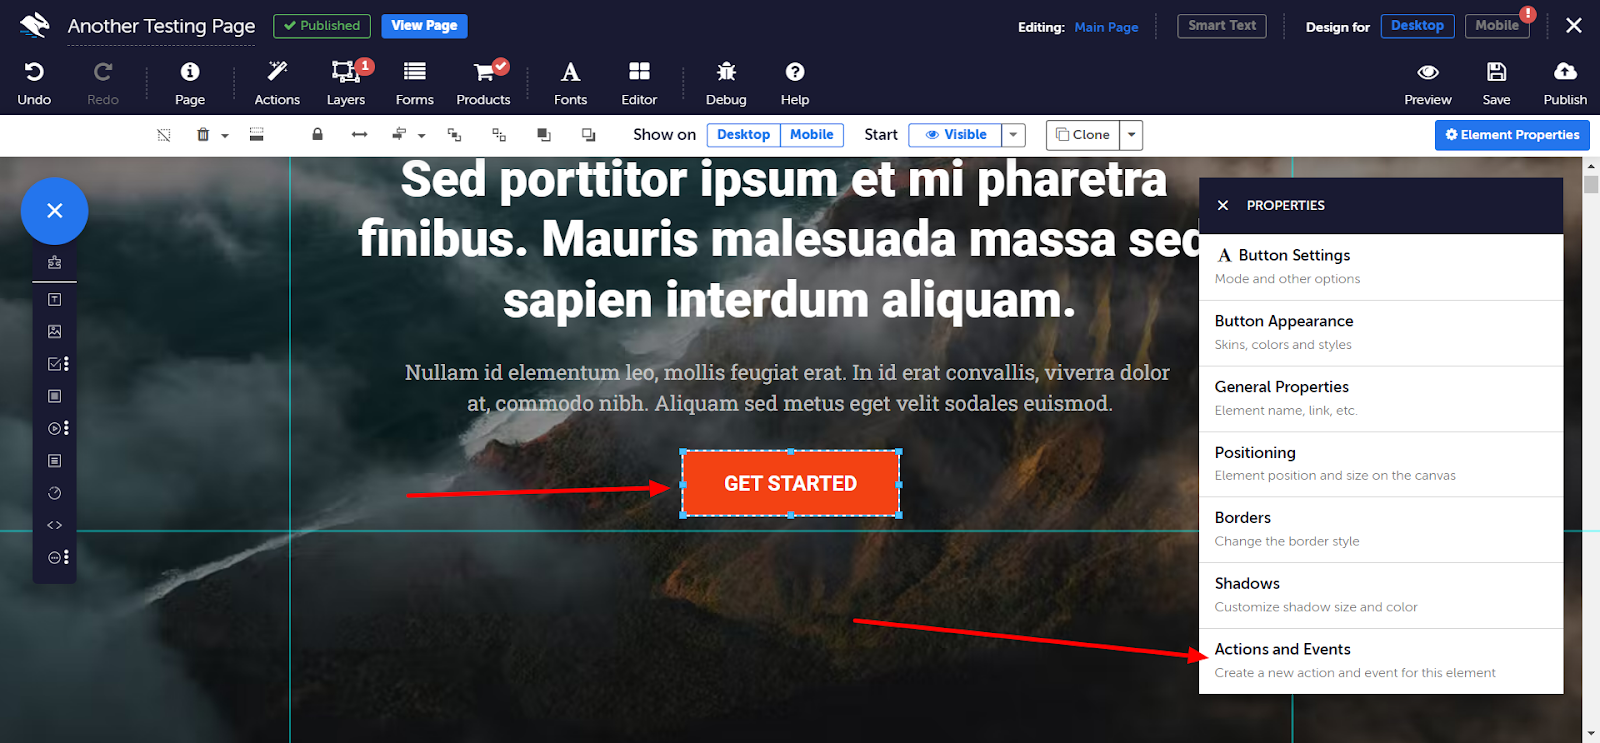Toggle Show on Desktop
Image resolution: width=1600 pixels, height=743 pixels.
[x=743, y=135]
